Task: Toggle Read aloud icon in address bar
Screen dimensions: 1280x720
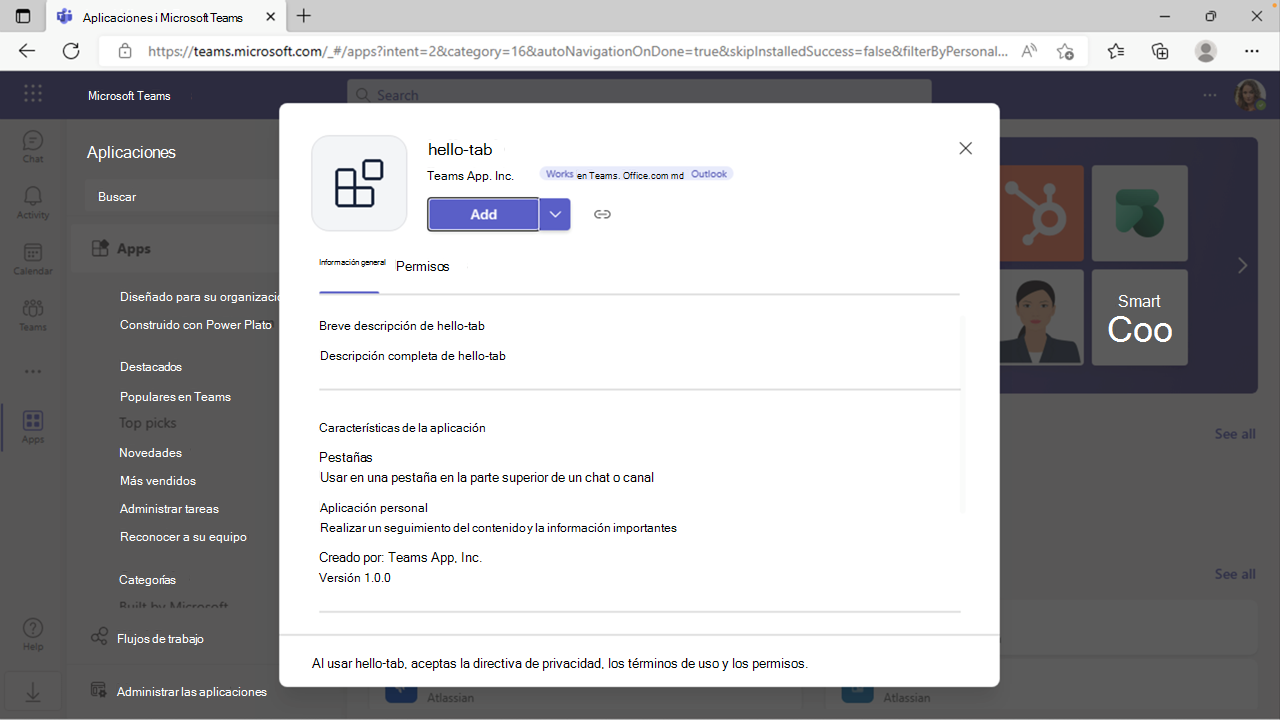Action: (x=1028, y=51)
